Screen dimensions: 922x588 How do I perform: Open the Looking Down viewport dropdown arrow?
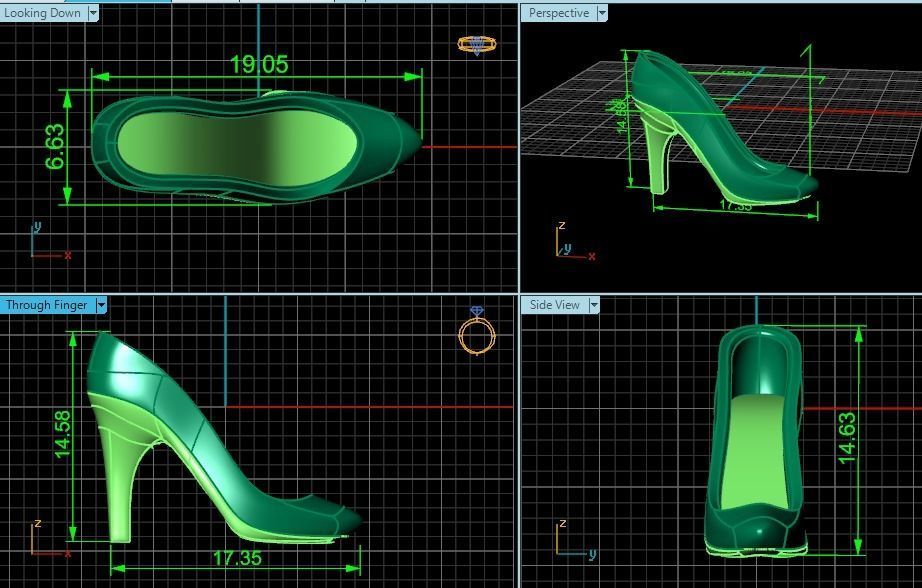coord(93,13)
